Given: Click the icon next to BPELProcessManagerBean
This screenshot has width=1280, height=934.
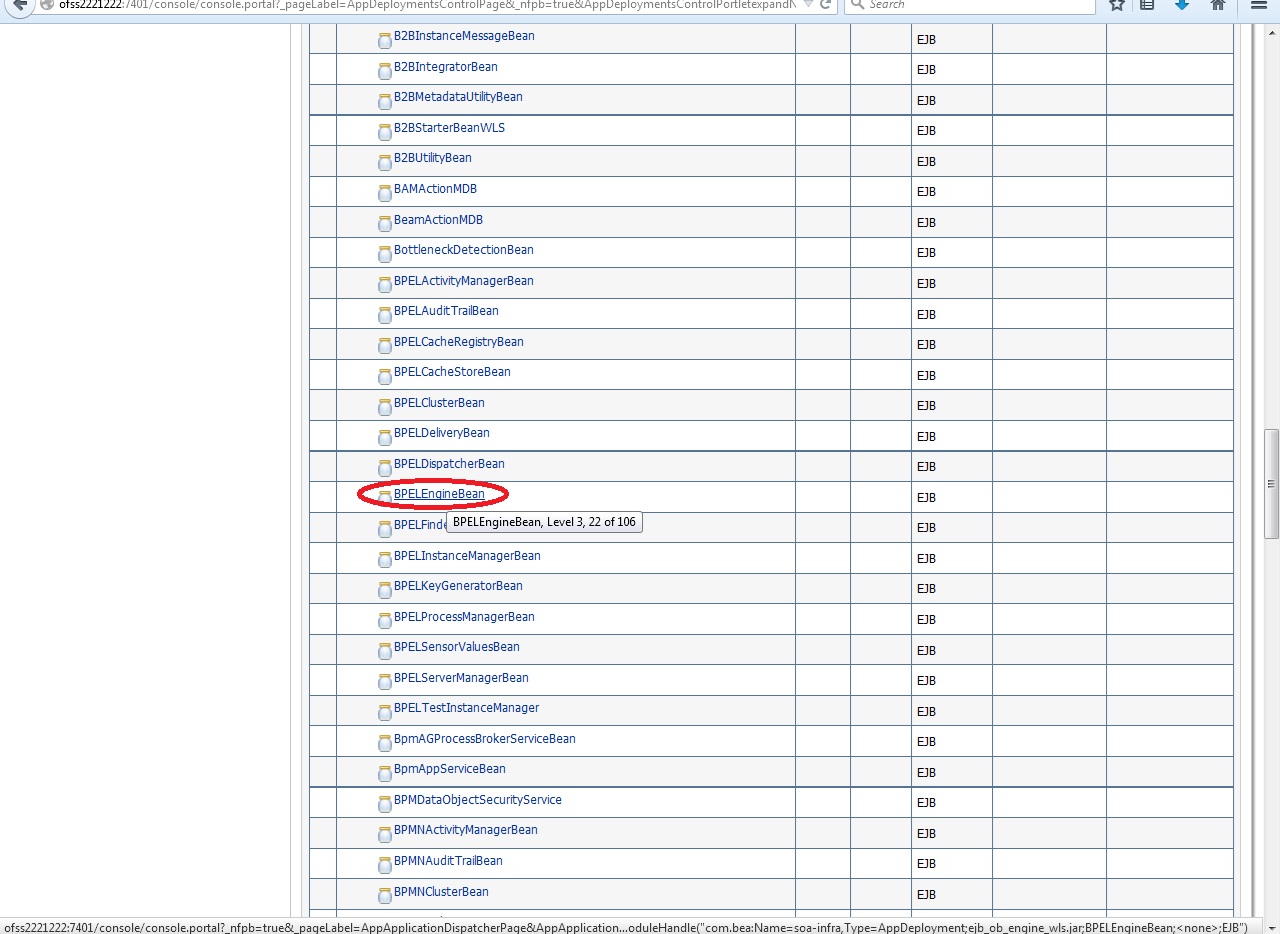Looking at the screenshot, I should (385, 621).
